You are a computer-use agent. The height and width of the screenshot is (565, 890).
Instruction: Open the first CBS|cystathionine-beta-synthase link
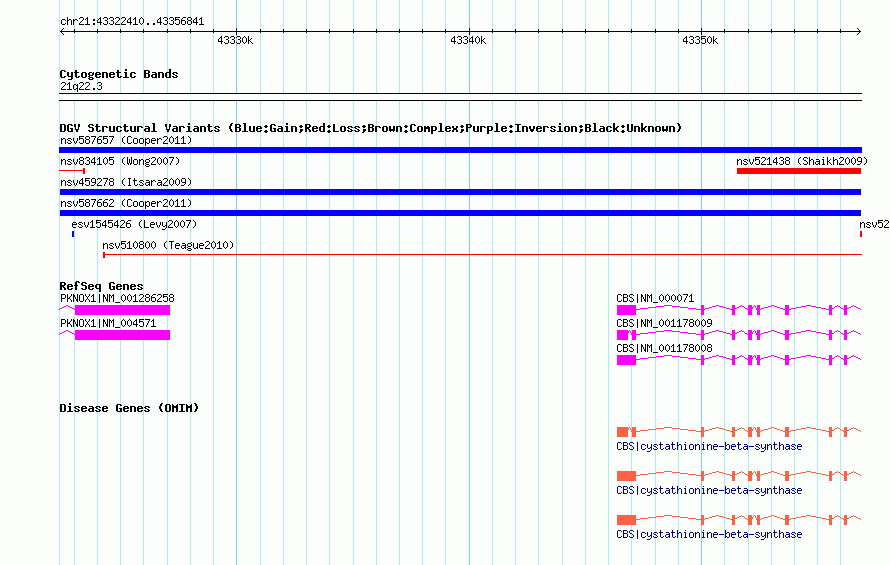pyautogui.click(x=709, y=446)
